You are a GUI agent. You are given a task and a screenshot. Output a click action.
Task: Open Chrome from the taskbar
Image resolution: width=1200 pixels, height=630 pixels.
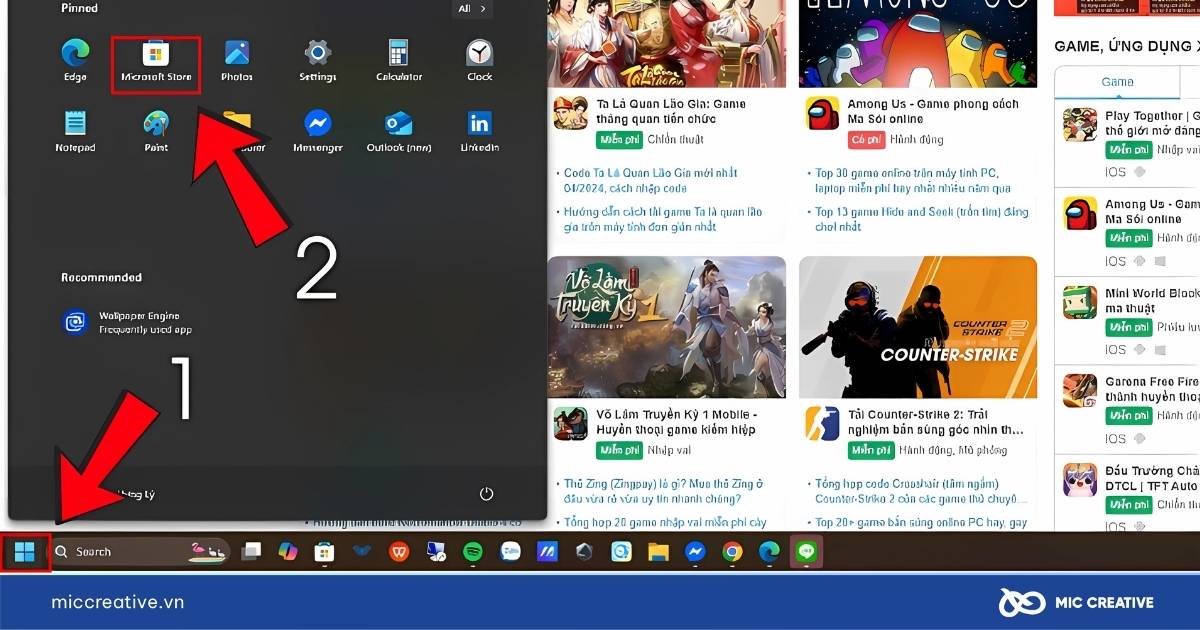pos(733,551)
